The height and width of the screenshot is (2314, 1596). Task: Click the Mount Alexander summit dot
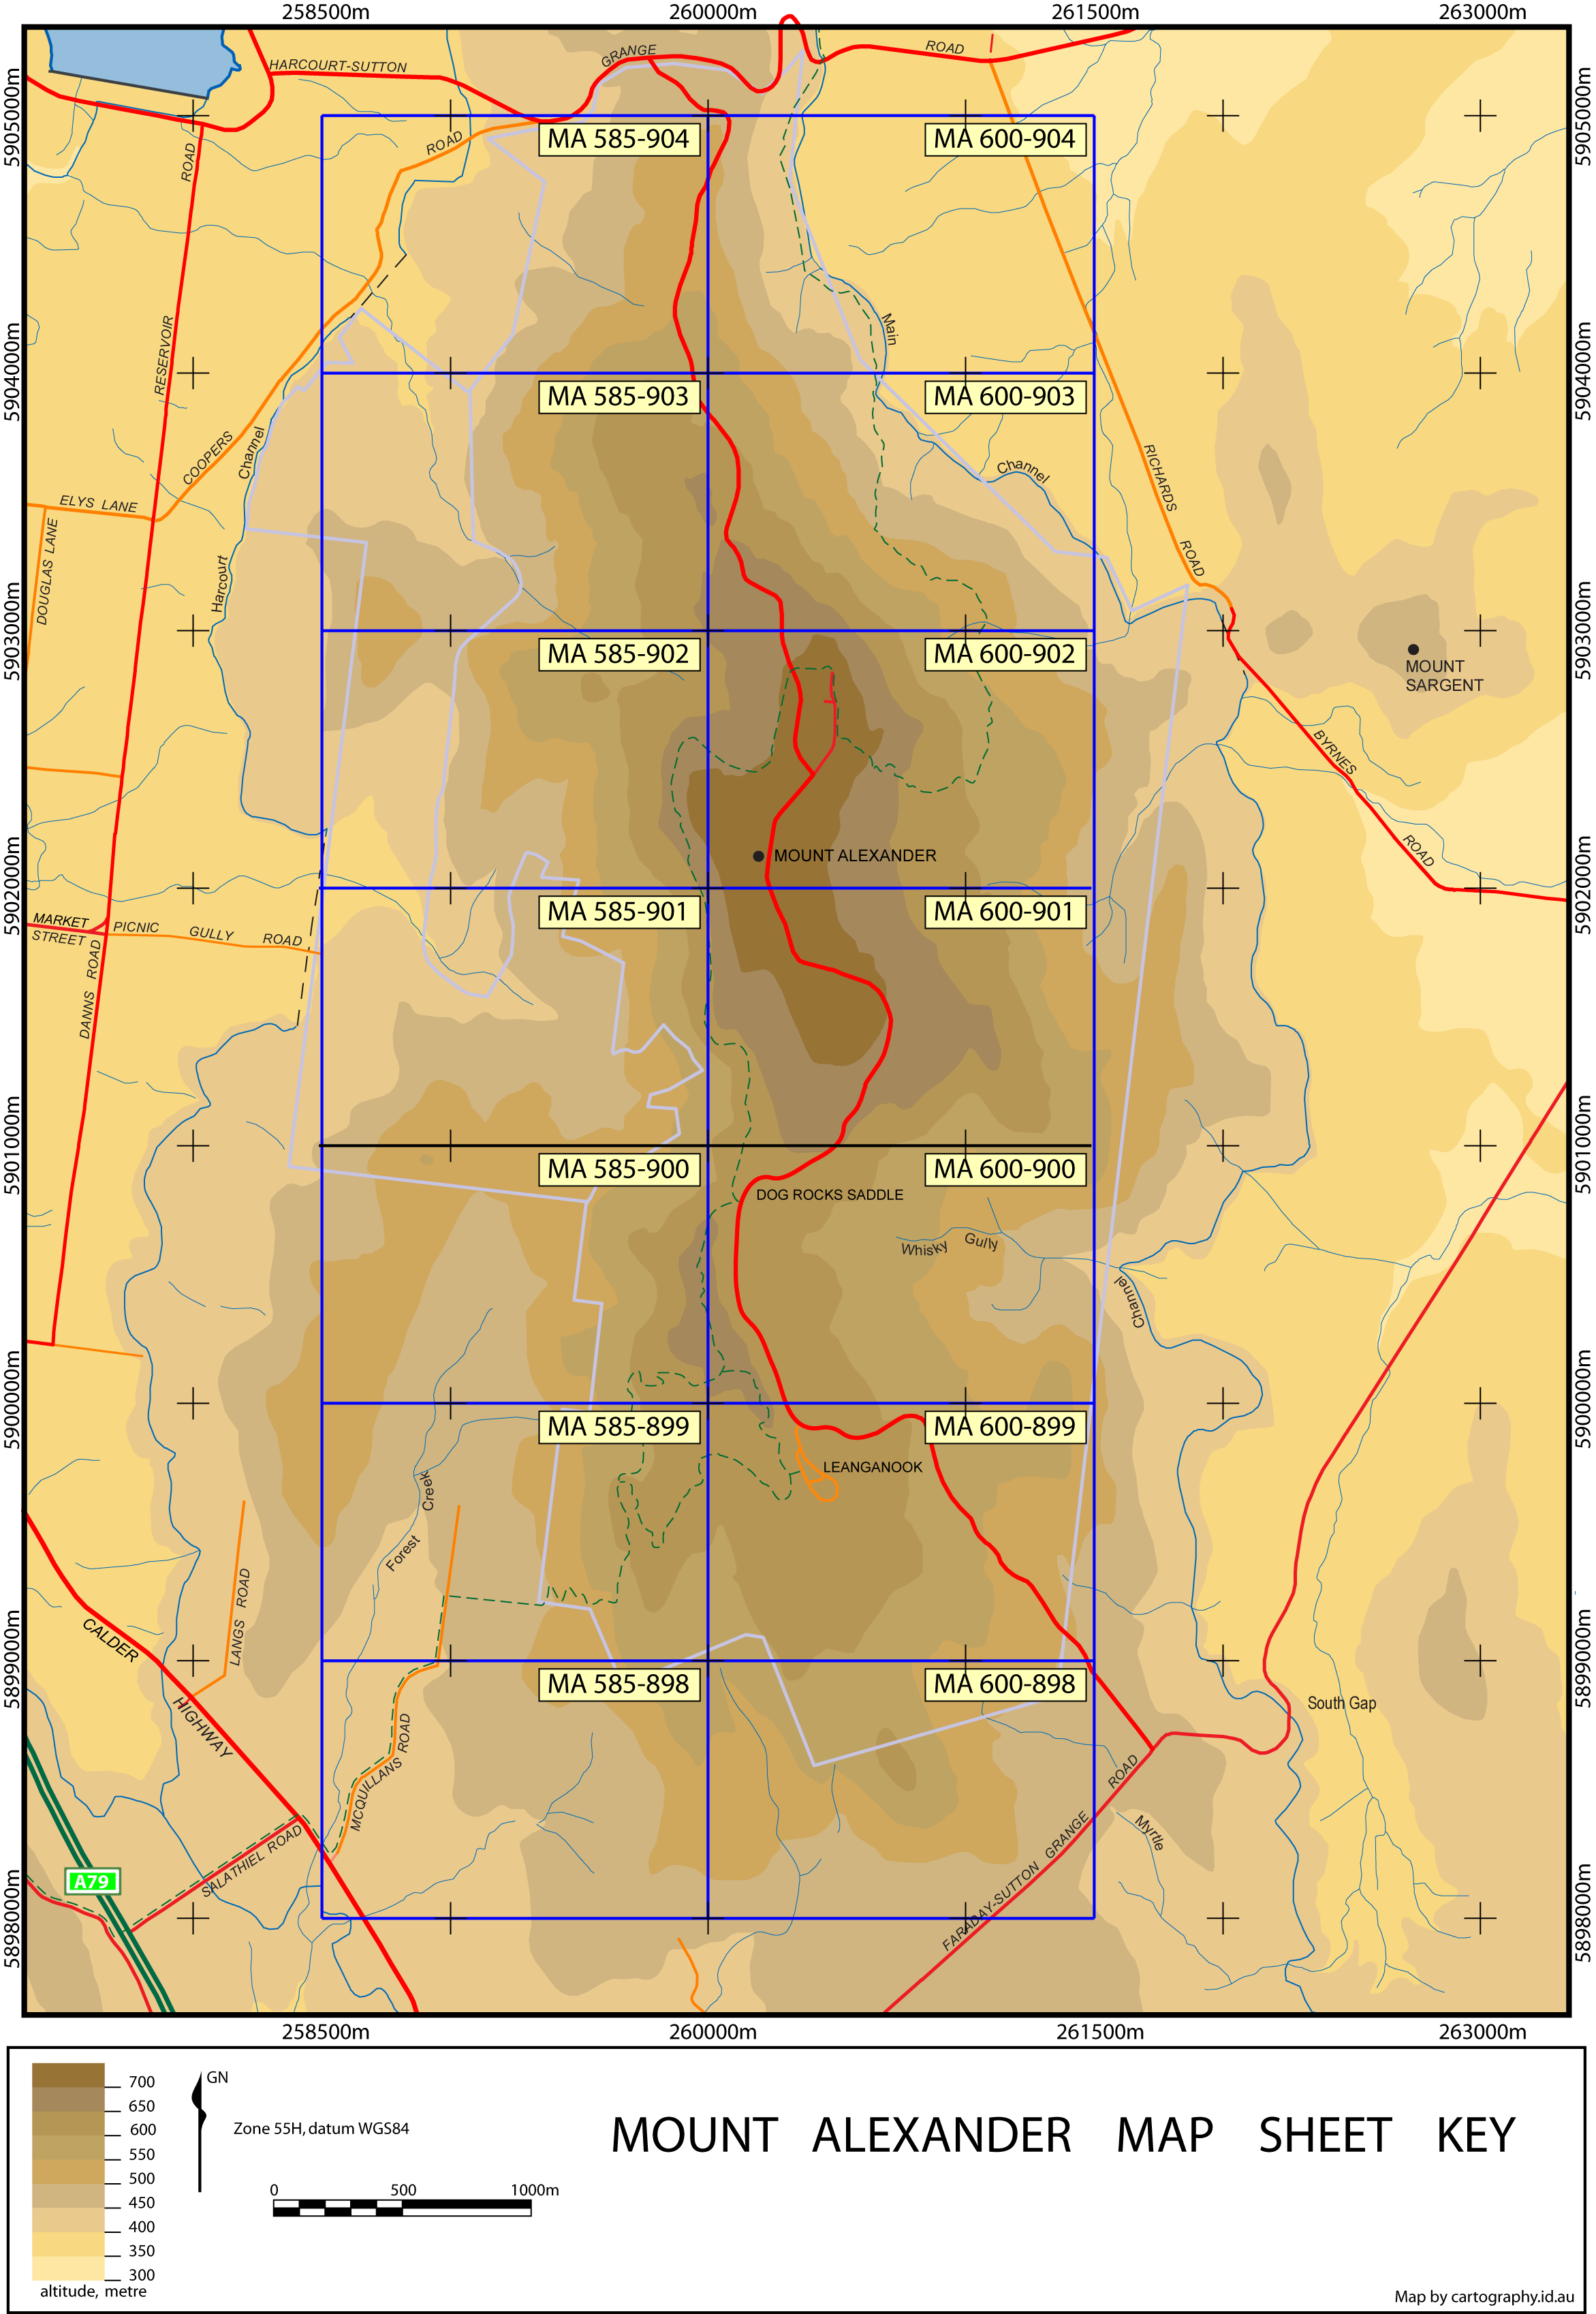[758, 856]
